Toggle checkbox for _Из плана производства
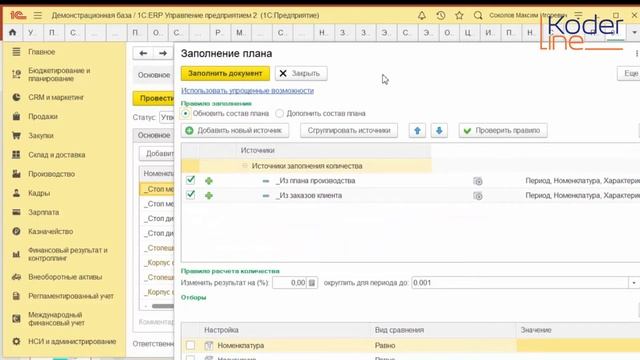 191,180
